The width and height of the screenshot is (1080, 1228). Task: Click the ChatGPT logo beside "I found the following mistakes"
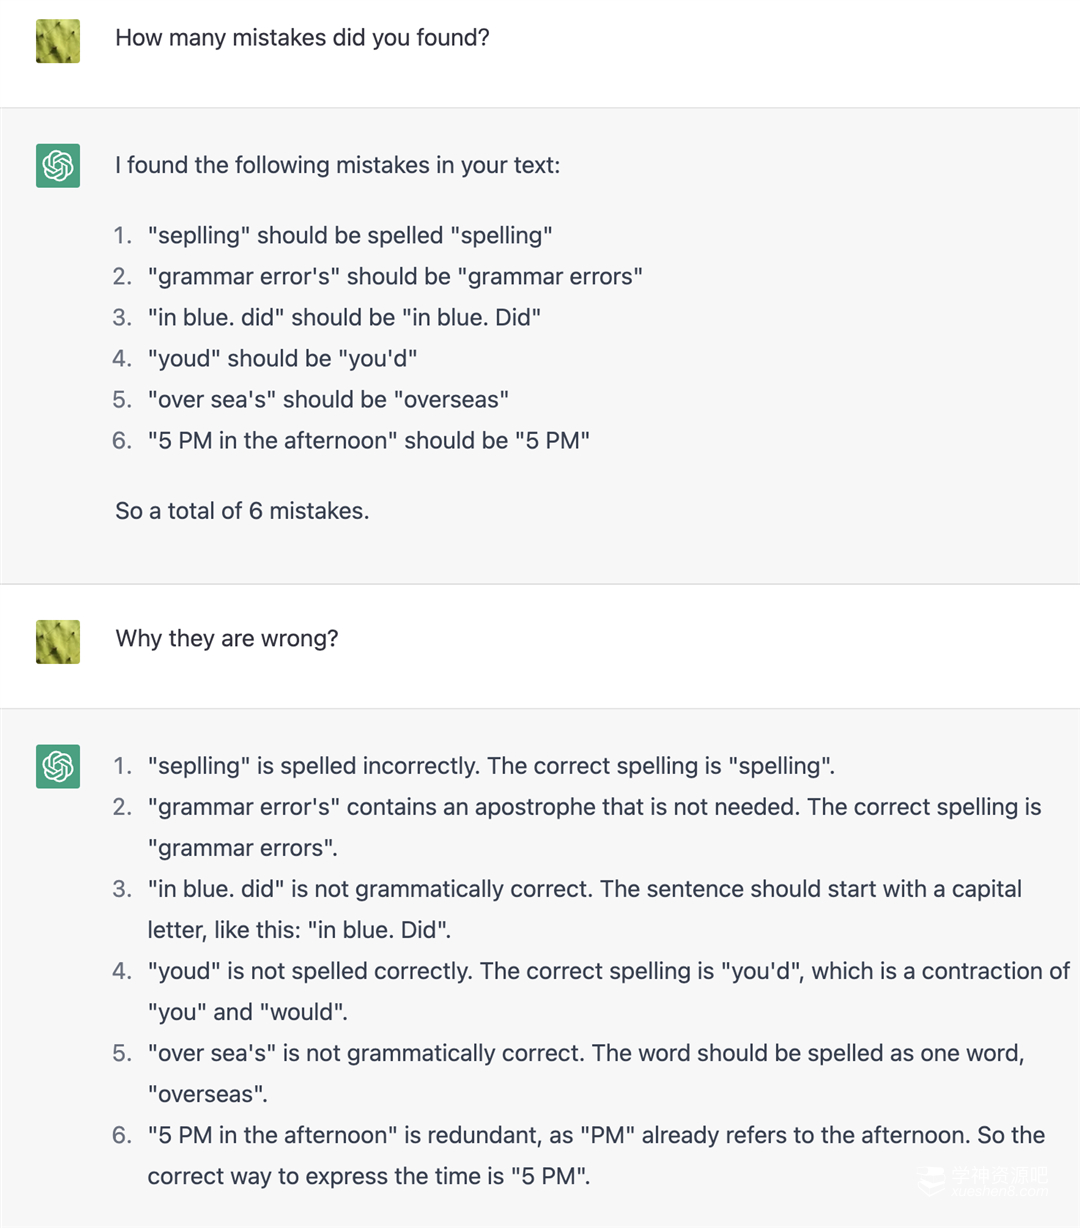click(x=58, y=165)
